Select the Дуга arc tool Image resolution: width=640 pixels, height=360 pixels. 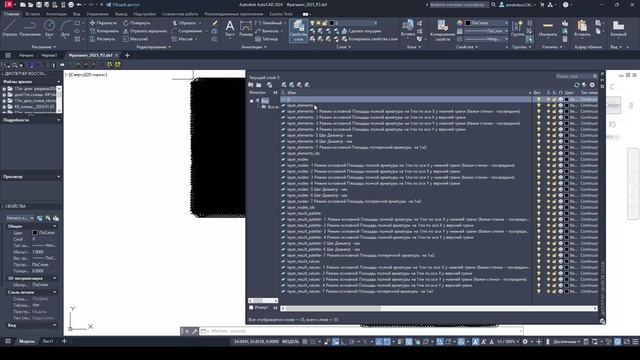(65, 29)
